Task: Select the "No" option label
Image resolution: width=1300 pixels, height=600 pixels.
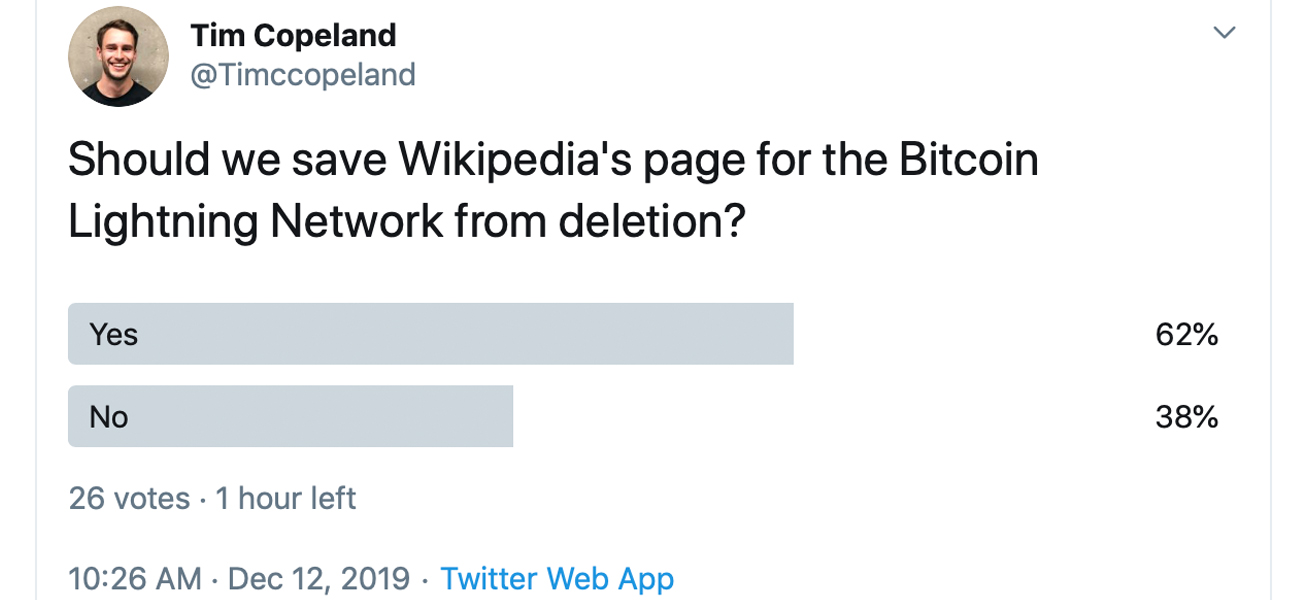Action: pyautogui.click(x=109, y=416)
